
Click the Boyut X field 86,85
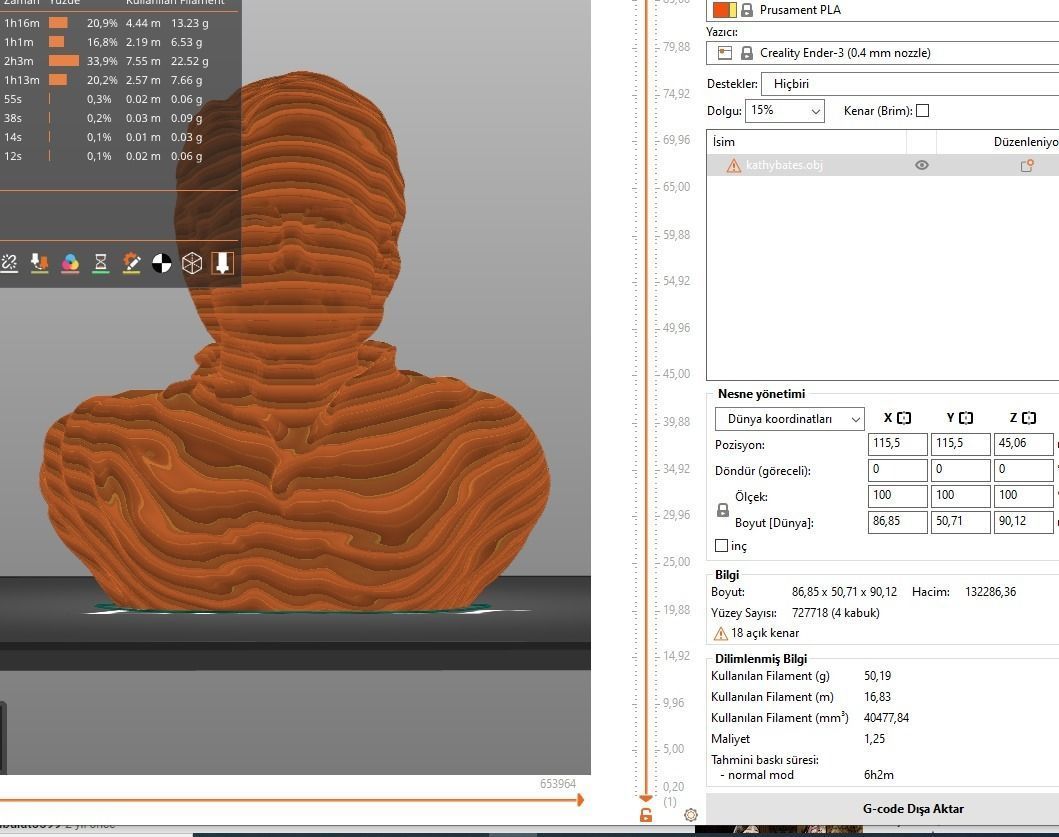coord(898,522)
